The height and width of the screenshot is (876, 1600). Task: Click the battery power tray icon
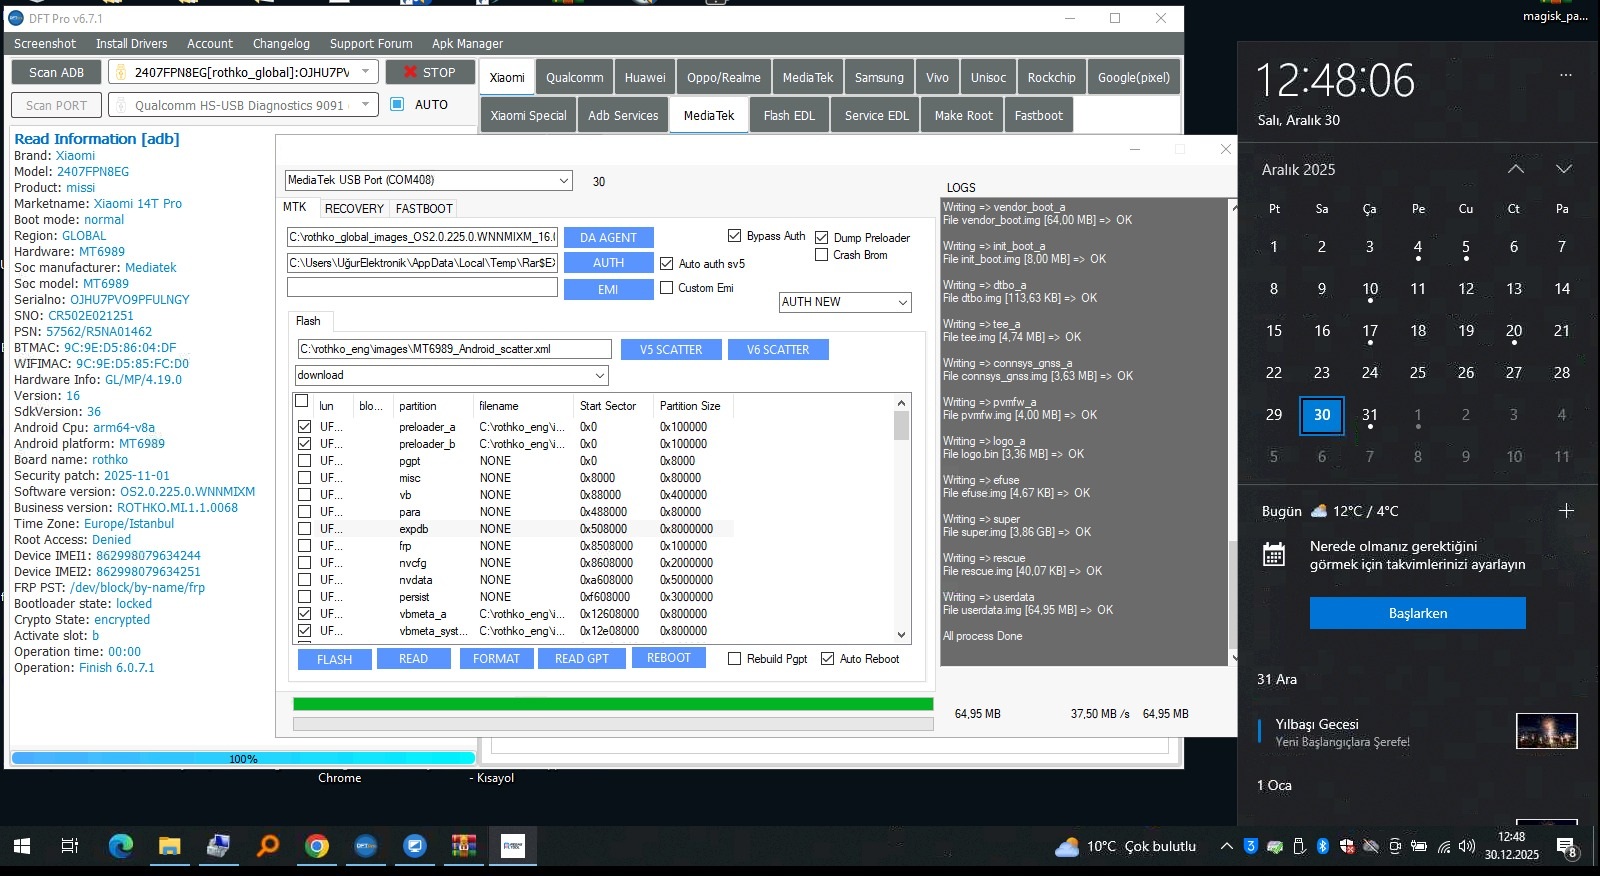point(1419,846)
